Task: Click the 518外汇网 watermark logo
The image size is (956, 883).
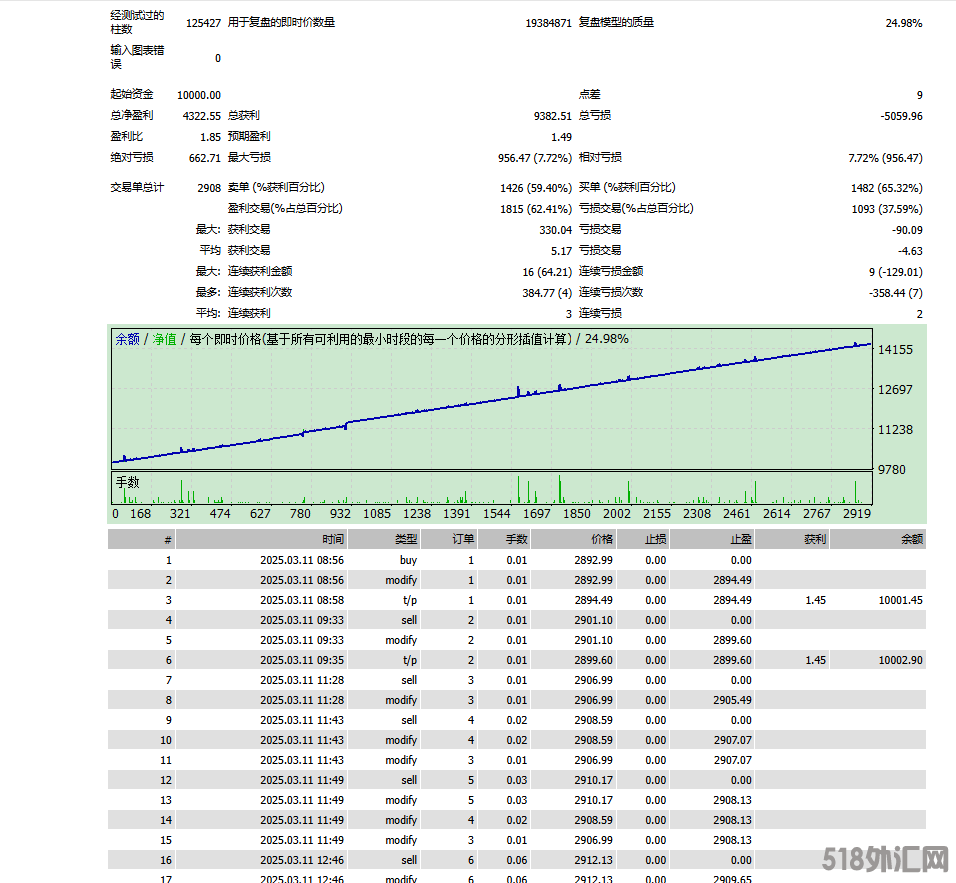Action: click(x=884, y=858)
